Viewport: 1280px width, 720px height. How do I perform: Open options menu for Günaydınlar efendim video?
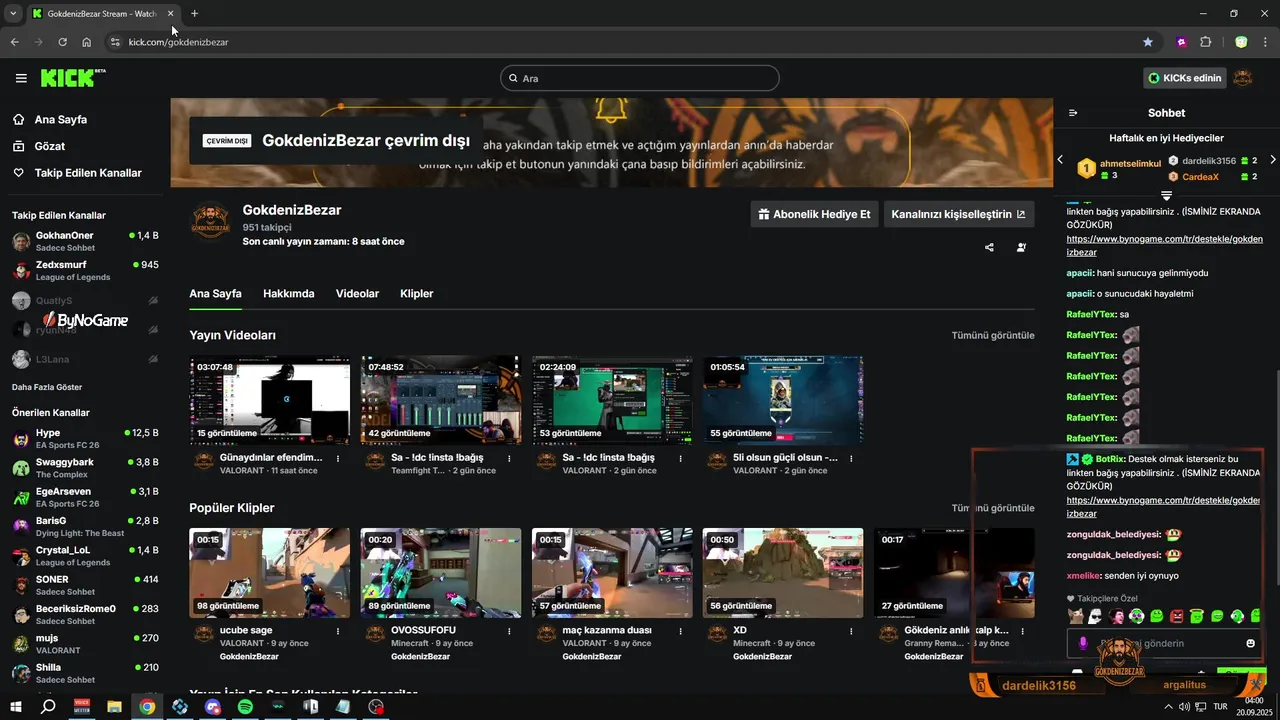(338, 458)
